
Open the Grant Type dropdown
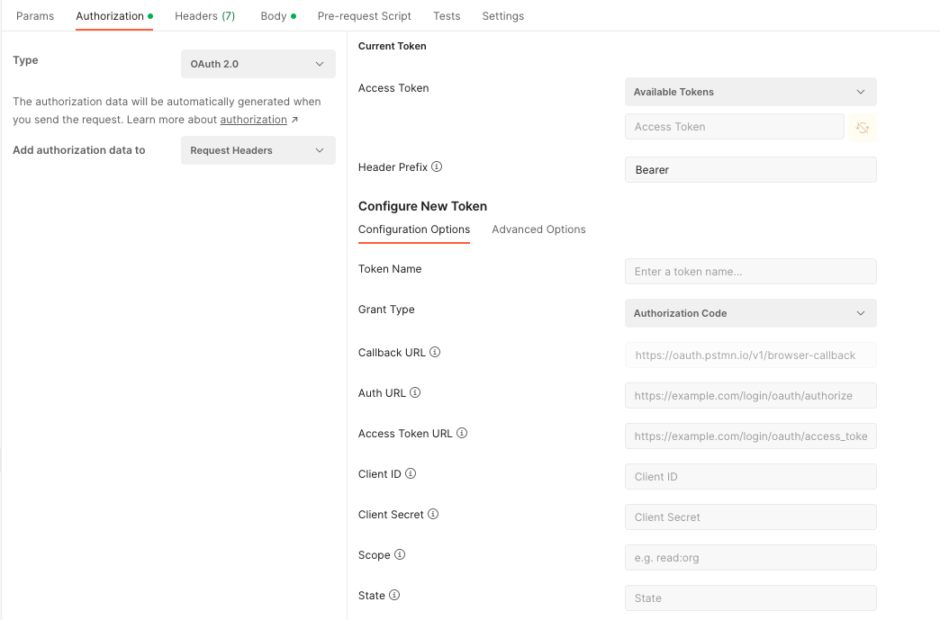click(750, 313)
